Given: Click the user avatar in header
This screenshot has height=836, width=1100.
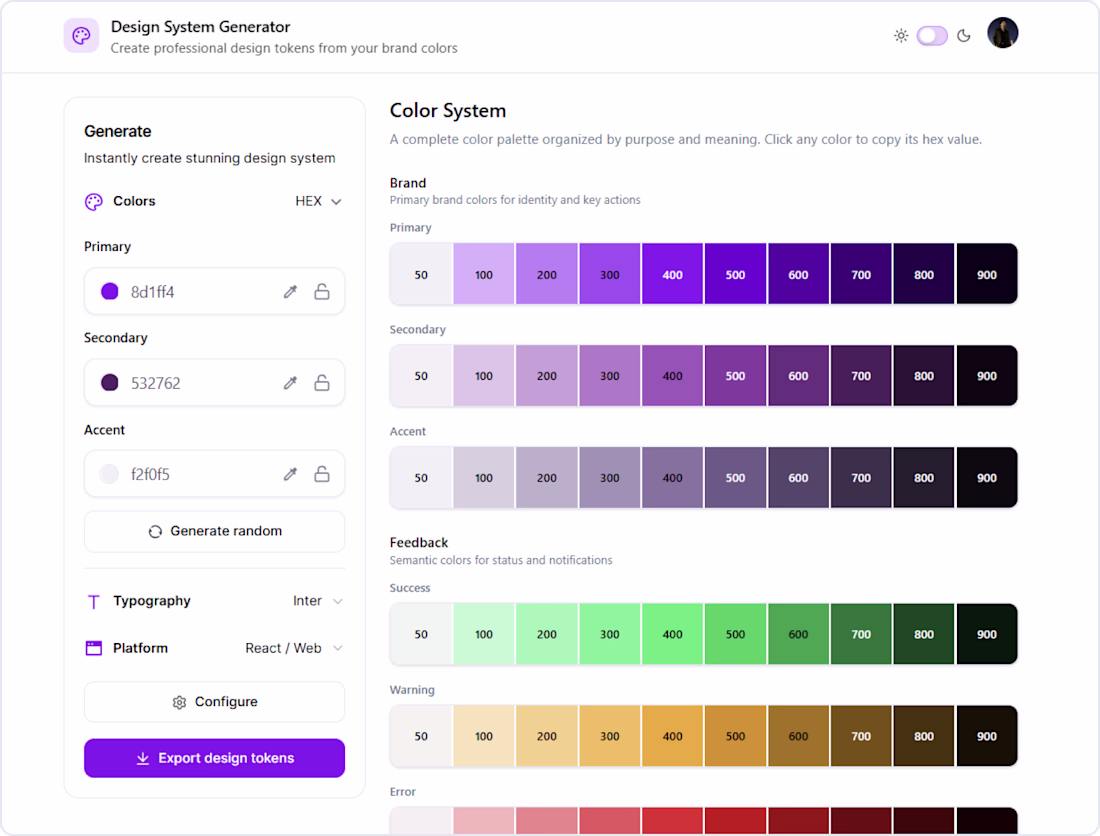Looking at the screenshot, I should tap(1002, 34).
